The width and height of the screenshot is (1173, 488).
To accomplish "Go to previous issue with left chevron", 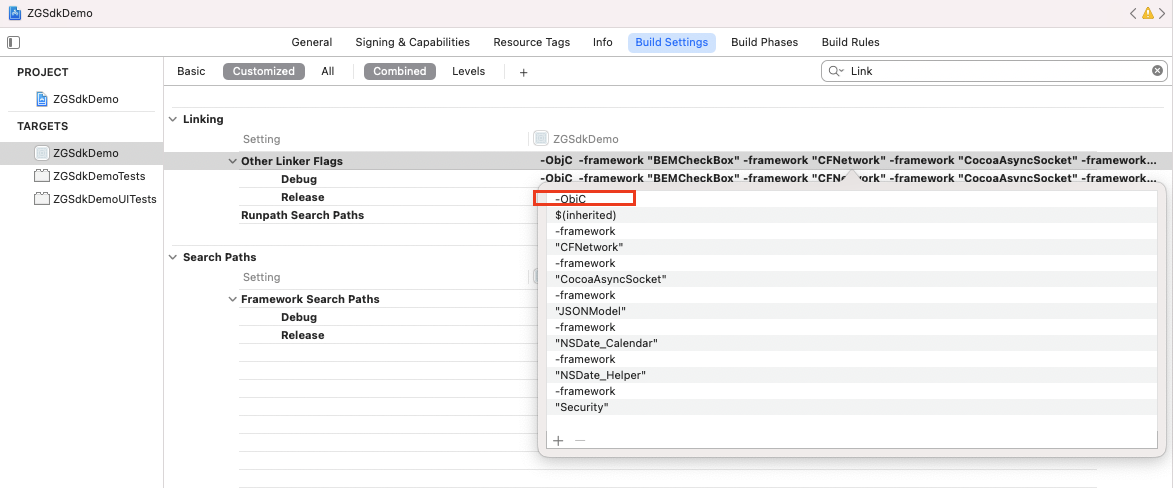I will click(1133, 13).
